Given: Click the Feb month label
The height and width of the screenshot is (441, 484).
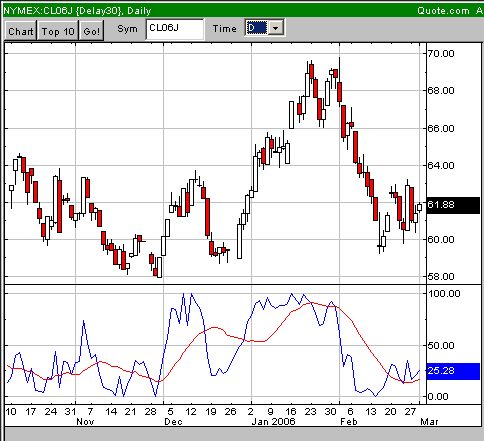Looking at the screenshot, I should point(349,422).
